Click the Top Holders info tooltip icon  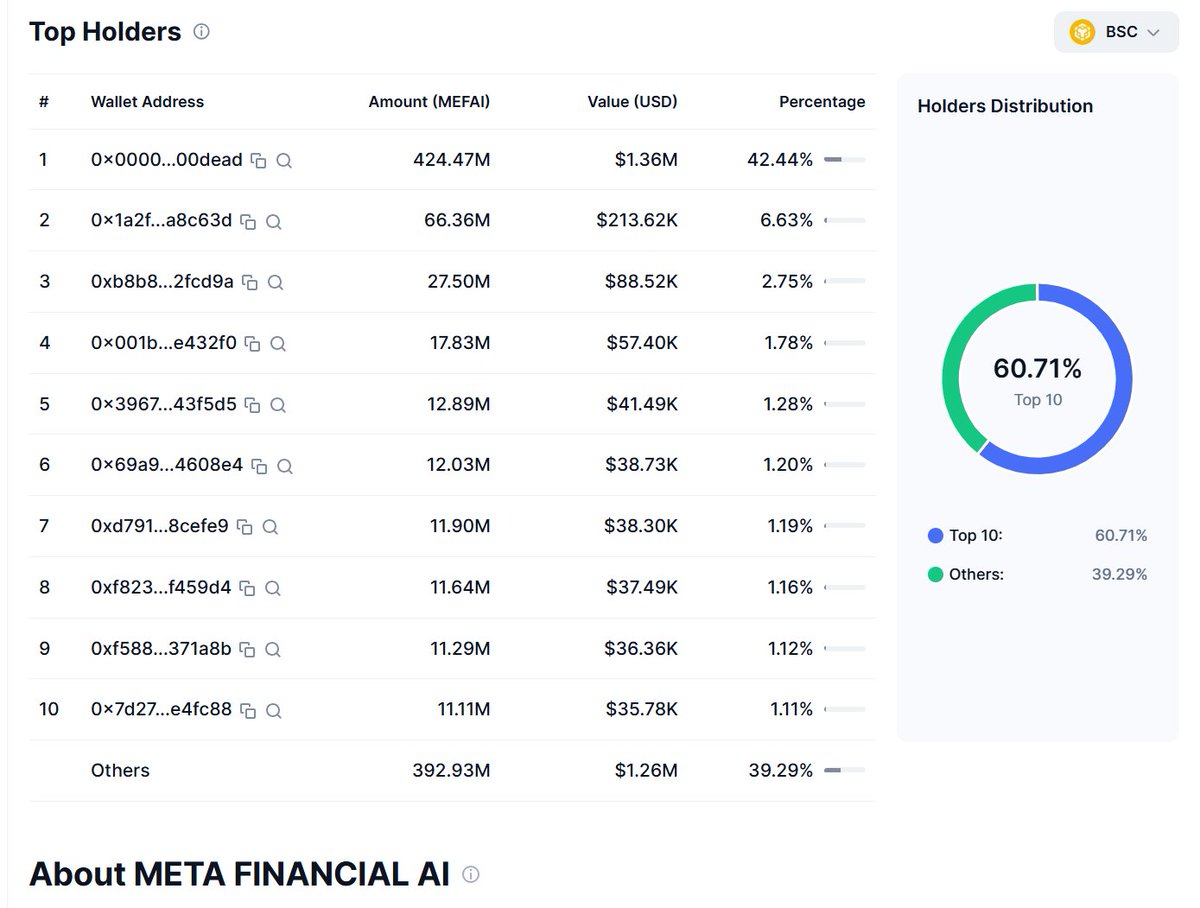201,31
